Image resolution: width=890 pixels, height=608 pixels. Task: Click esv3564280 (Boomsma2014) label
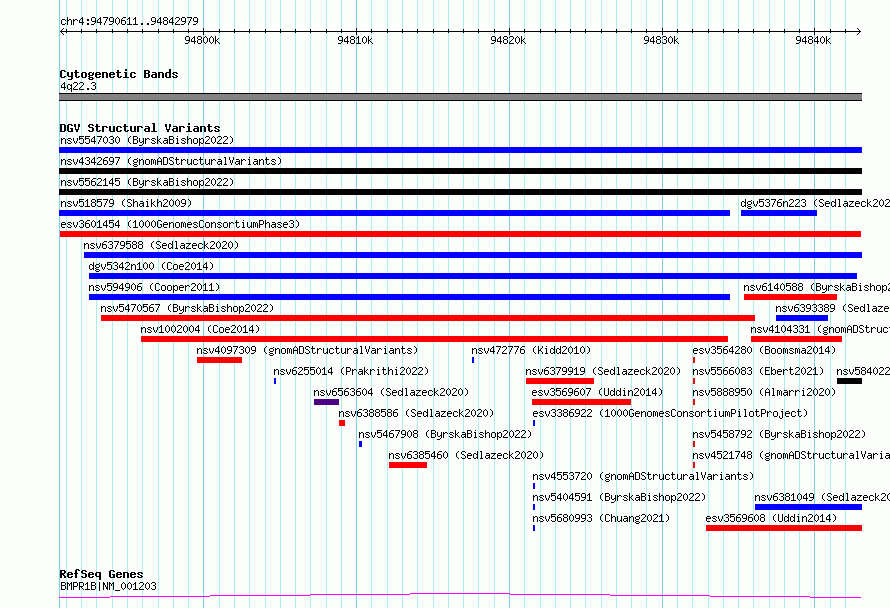(x=764, y=350)
